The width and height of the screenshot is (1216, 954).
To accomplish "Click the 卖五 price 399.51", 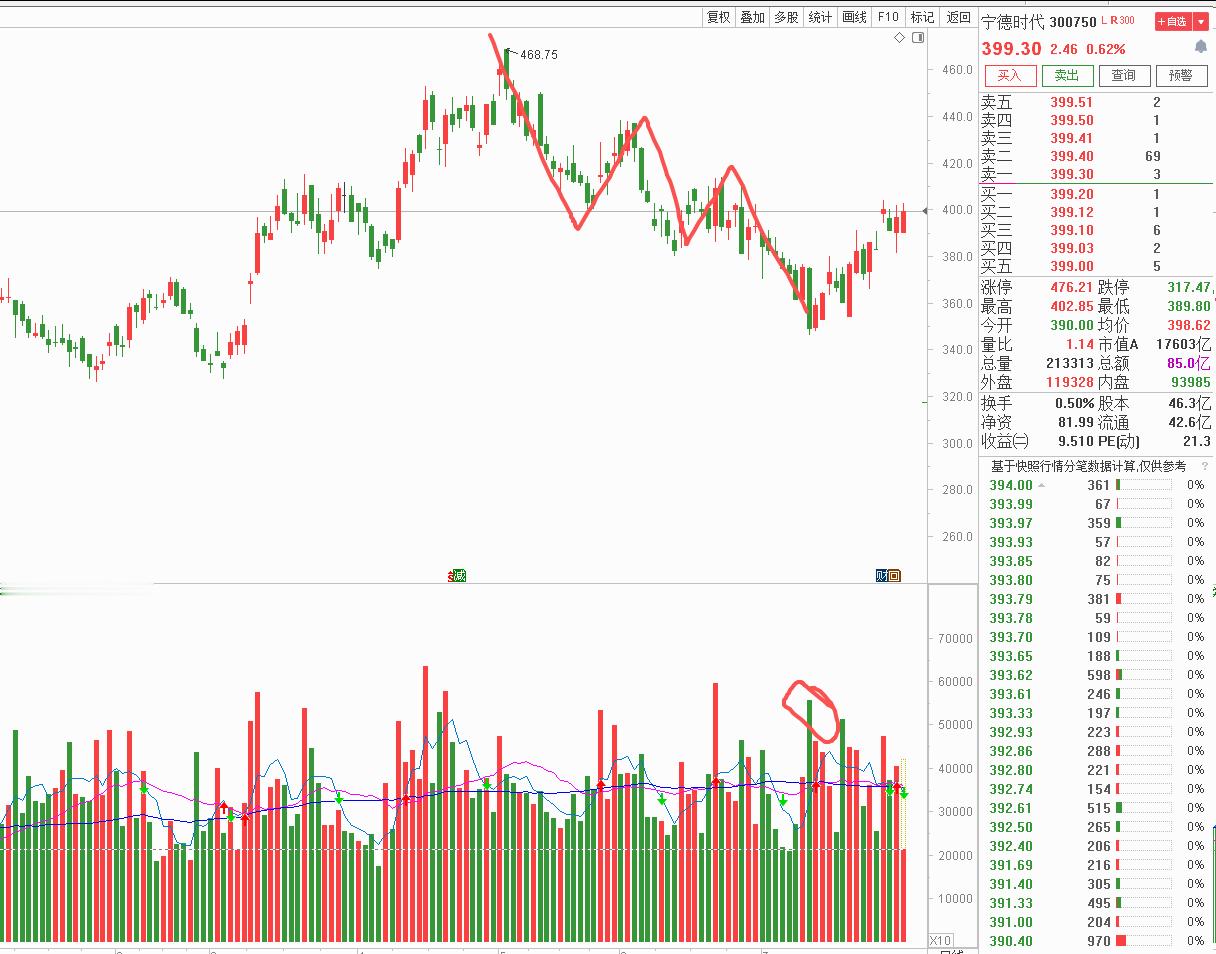I will tap(1071, 102).
